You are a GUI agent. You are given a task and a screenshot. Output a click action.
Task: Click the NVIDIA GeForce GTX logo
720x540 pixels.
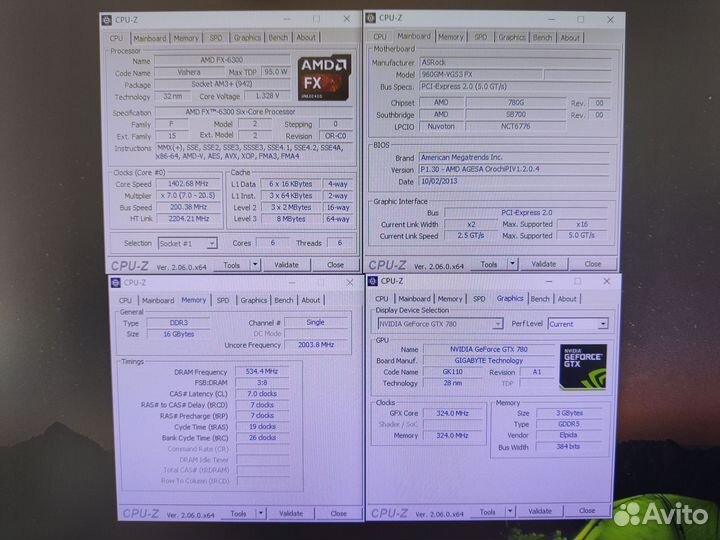[583, 366]
